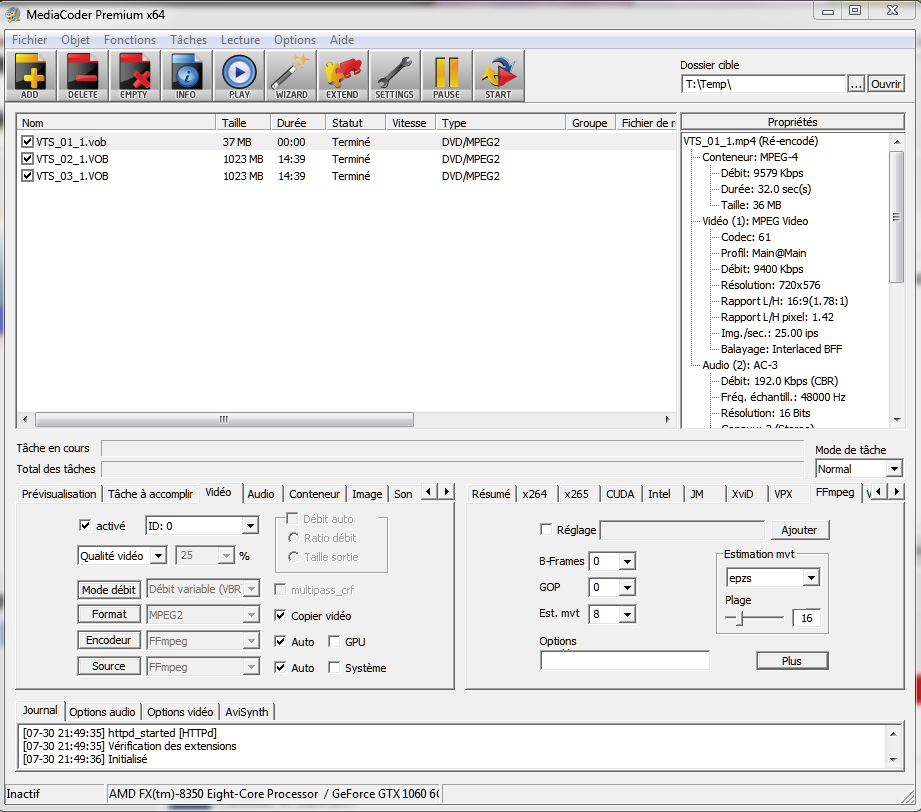921x812 pixels.
Task: Toggle the Auto checkbox next to GPU
Action: click(280, 641)
